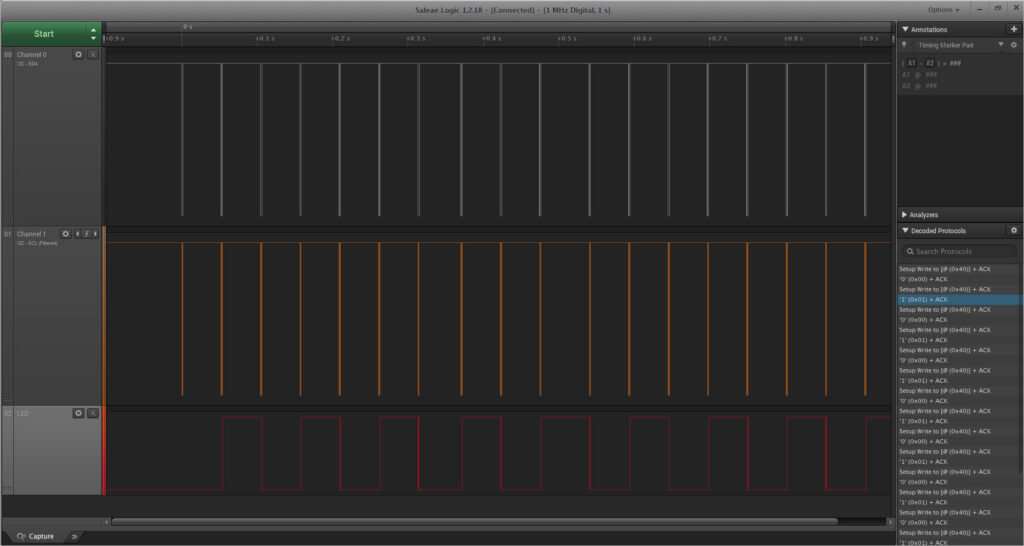Image resolution: width=1024 pixels, height=546 pixels.
Task: Open Decoded Protocols gear settings
Action: tap(1014, 231)
